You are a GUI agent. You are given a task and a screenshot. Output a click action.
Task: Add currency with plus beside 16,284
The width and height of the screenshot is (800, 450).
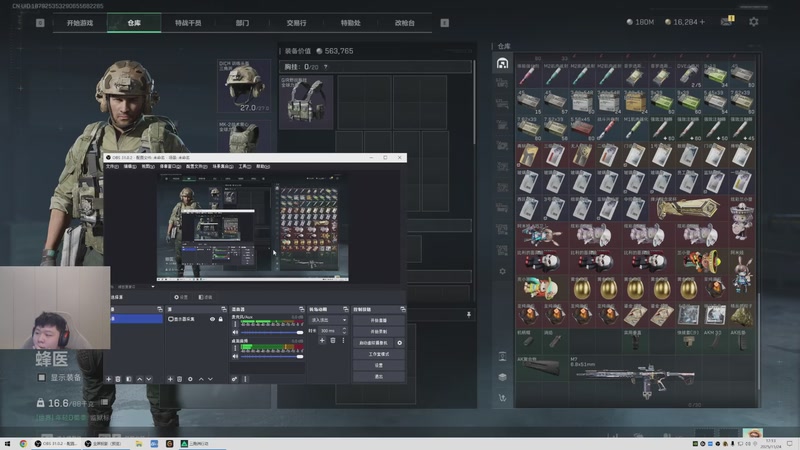[x=702, y=22]
